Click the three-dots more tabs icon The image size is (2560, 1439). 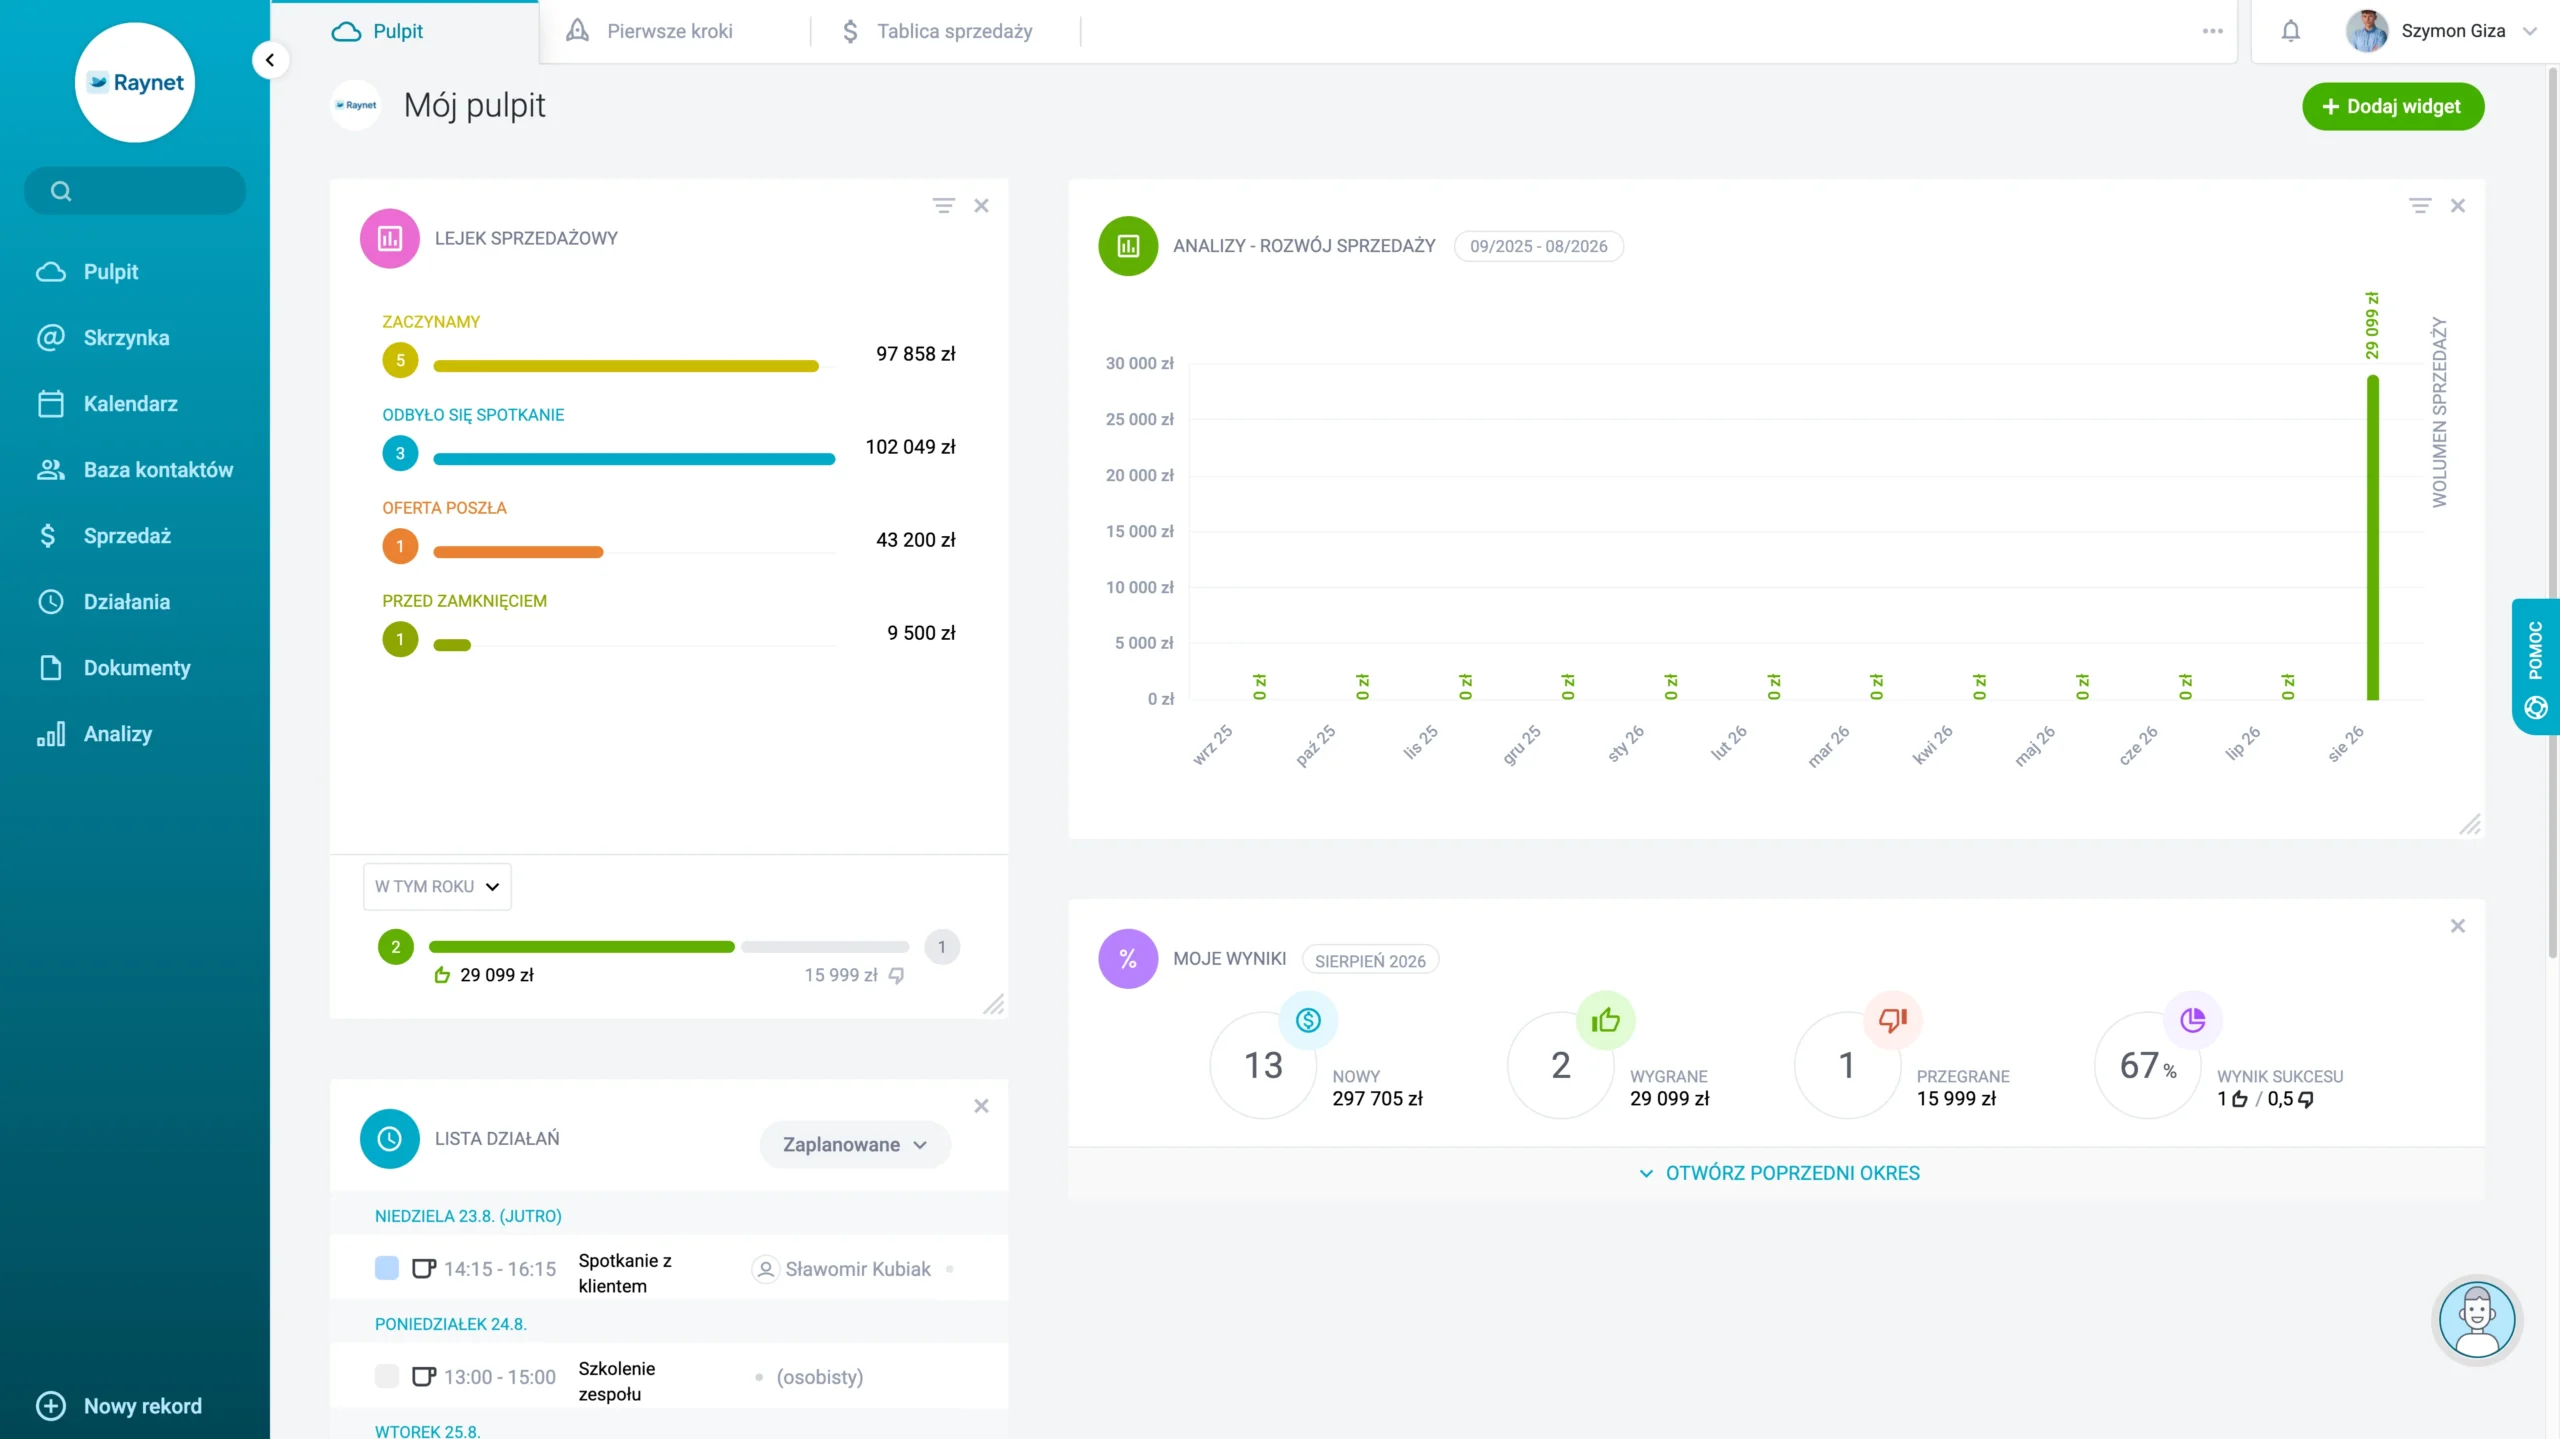[x=2212, y=31]
